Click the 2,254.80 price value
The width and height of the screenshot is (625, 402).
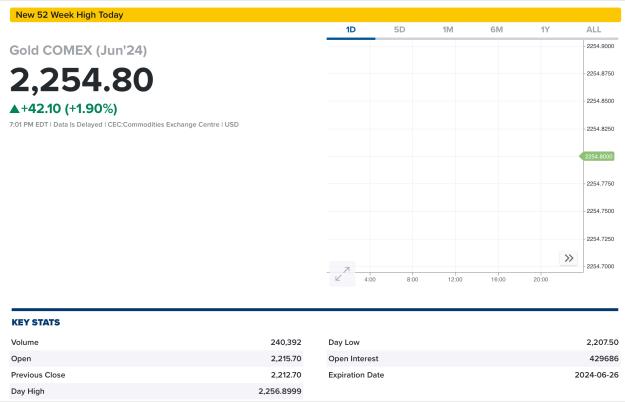[x=82, y=80]
